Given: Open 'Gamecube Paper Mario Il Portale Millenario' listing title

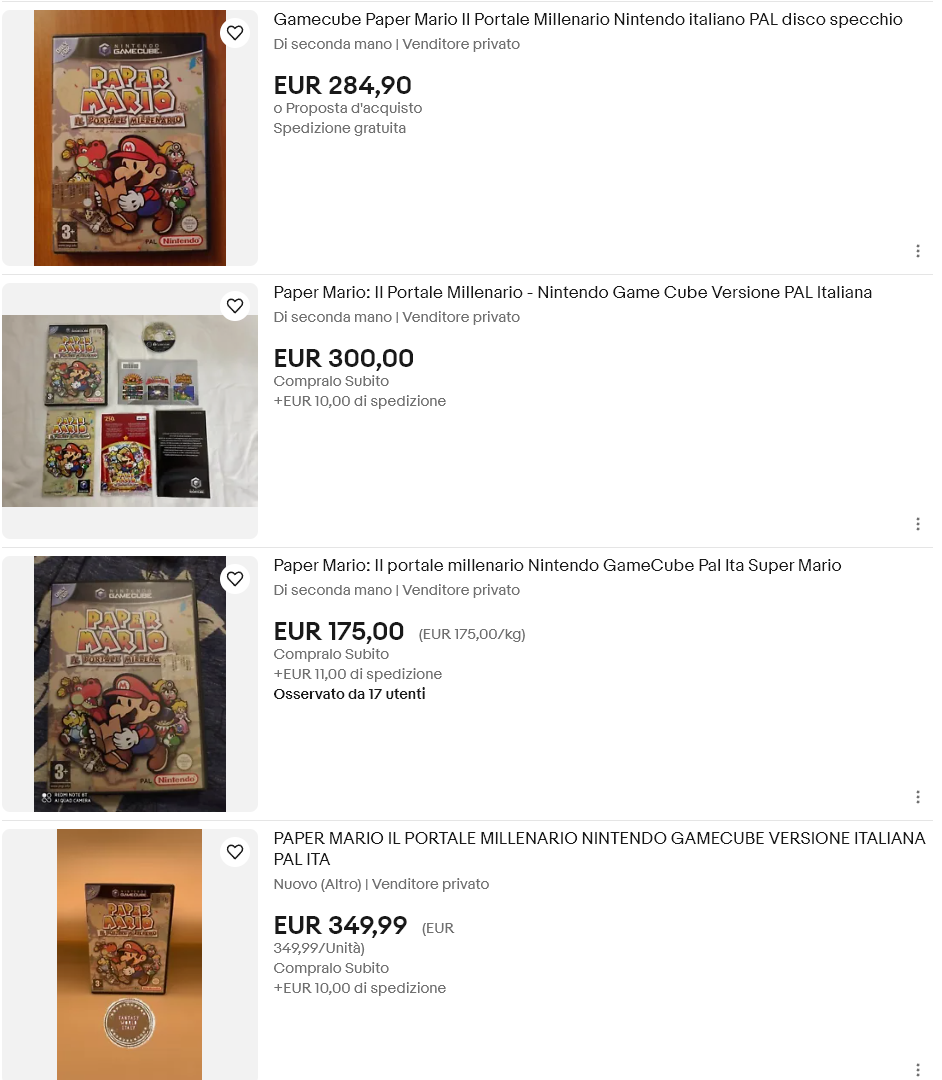Looking at the screenshot, I should 587,19.
